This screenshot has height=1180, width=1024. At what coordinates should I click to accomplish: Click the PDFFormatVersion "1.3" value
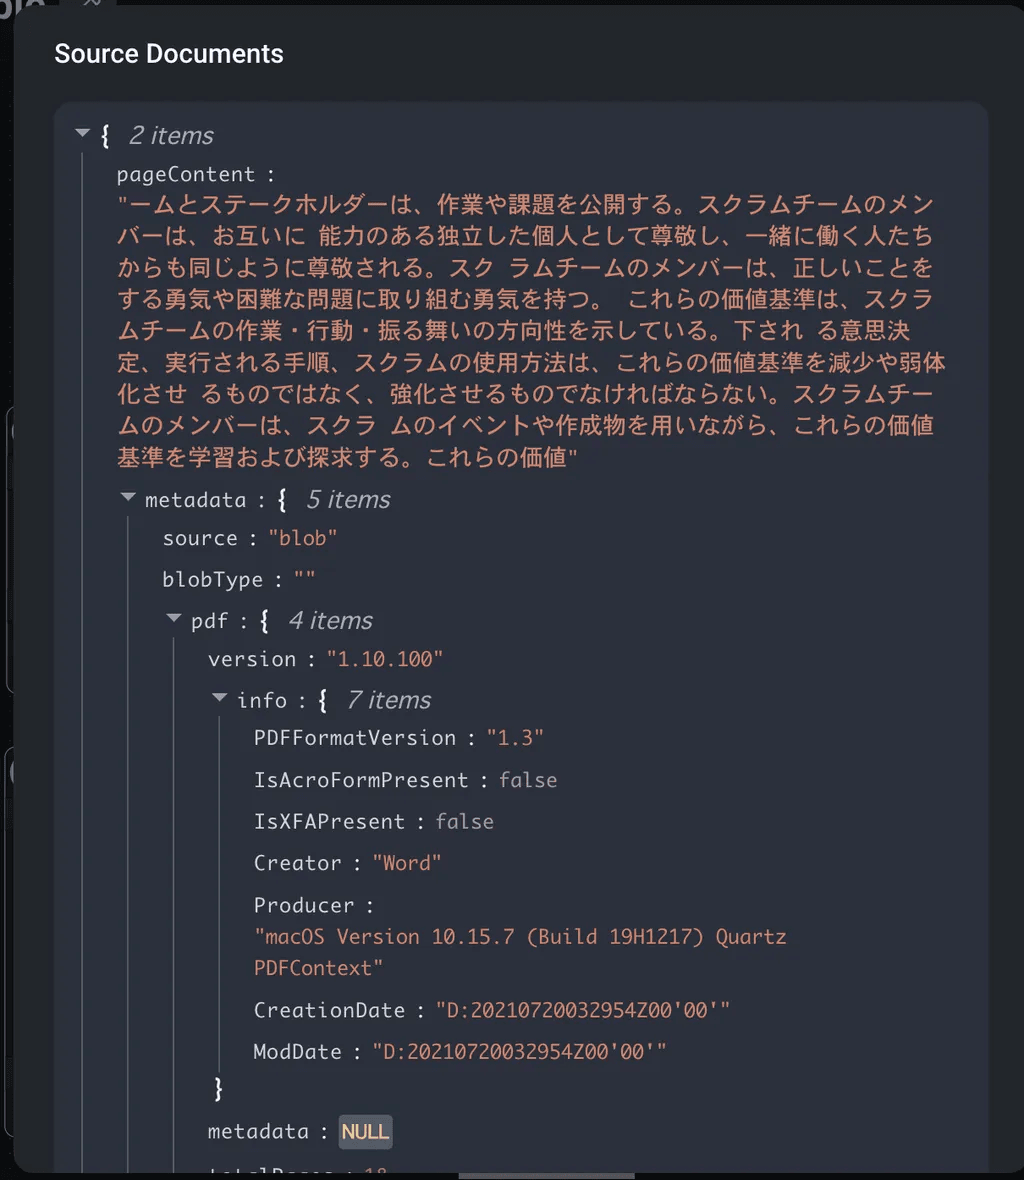coord(515,738)
